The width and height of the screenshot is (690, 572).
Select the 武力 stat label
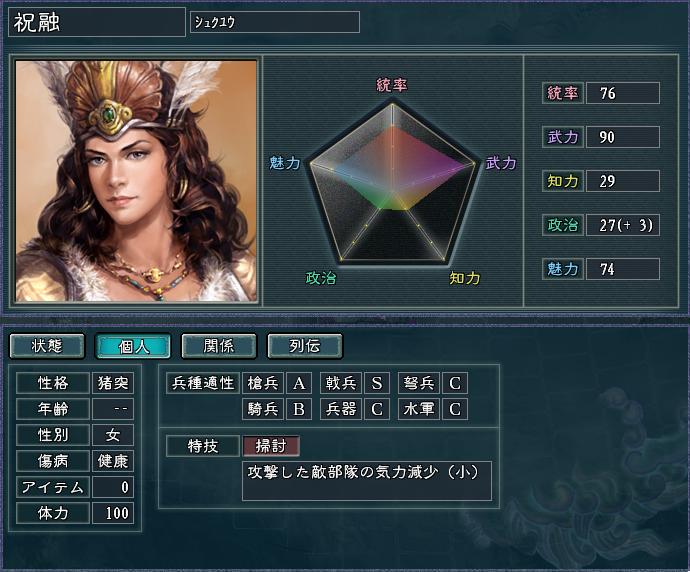pos(563,137)
